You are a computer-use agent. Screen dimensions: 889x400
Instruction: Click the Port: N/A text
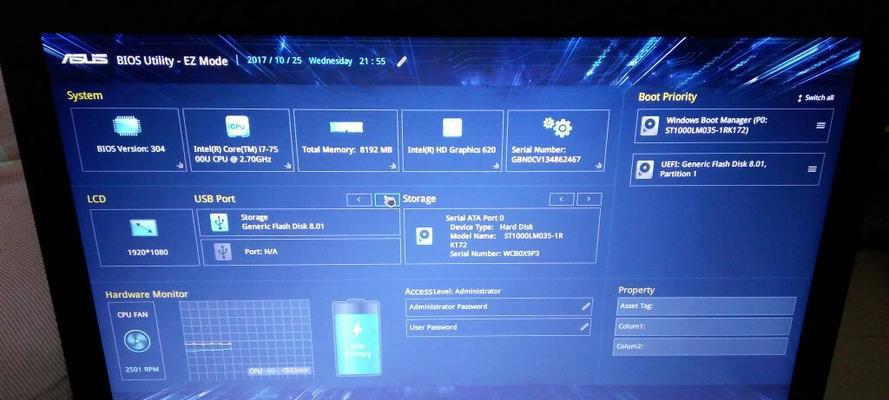coord(261,251)
